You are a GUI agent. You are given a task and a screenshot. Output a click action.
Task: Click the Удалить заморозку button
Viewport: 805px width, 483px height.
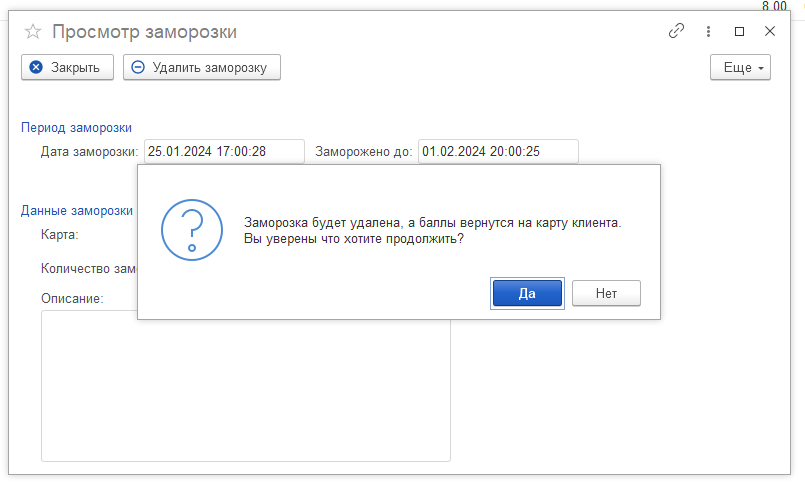202,67
